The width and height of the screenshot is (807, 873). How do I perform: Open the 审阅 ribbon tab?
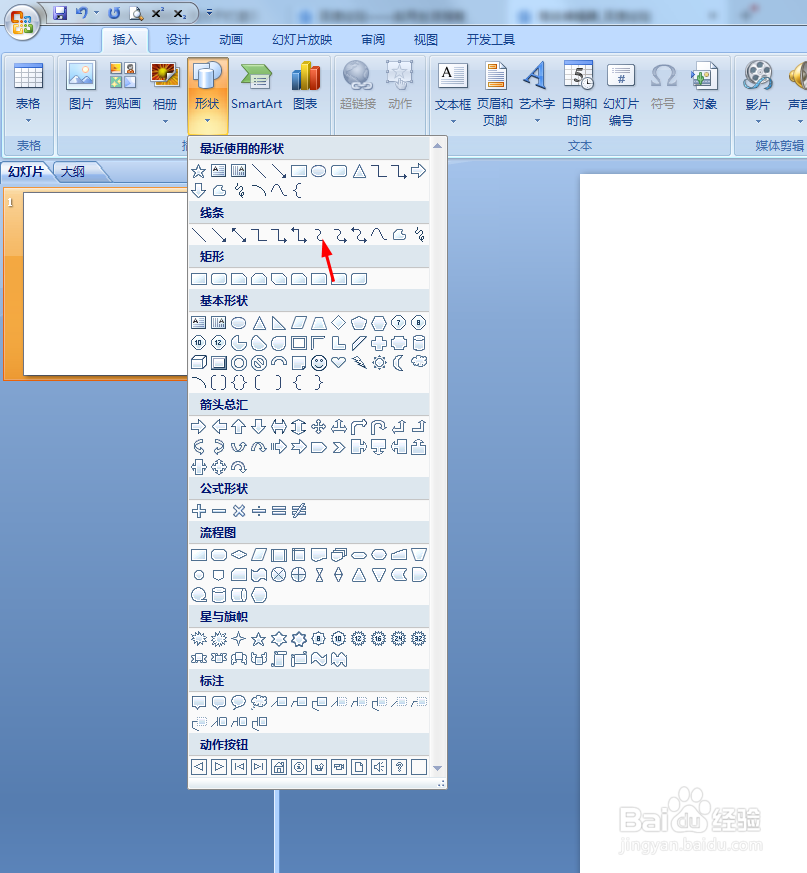point(373,40)
